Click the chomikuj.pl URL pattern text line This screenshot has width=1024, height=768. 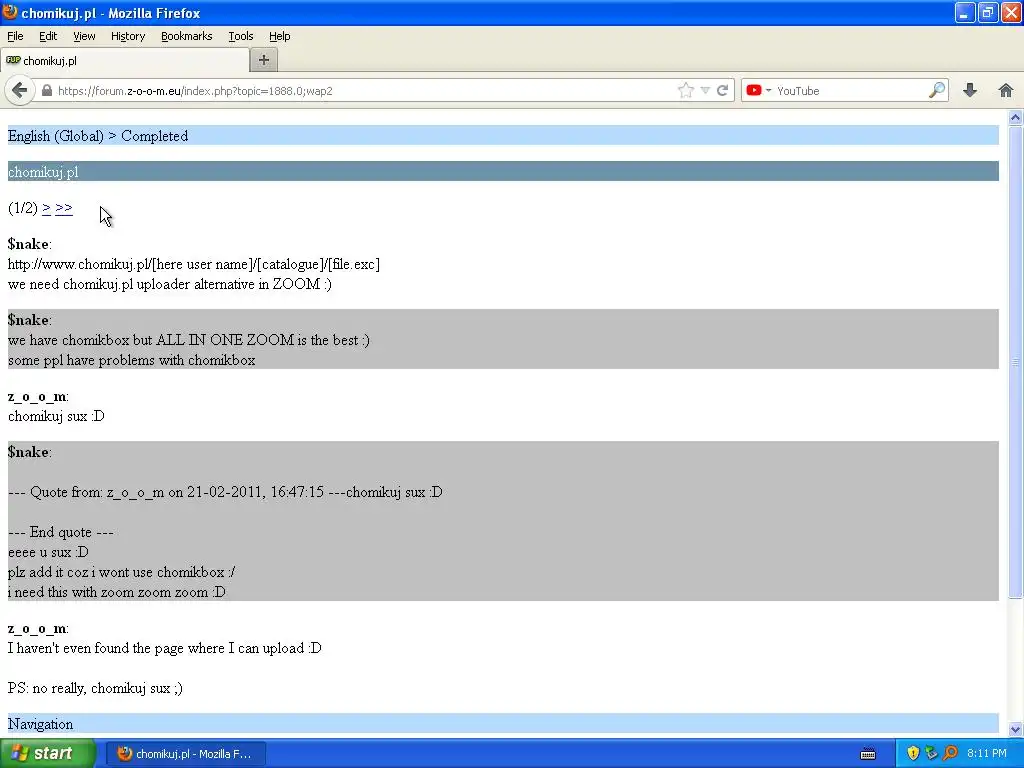point(194,264)
